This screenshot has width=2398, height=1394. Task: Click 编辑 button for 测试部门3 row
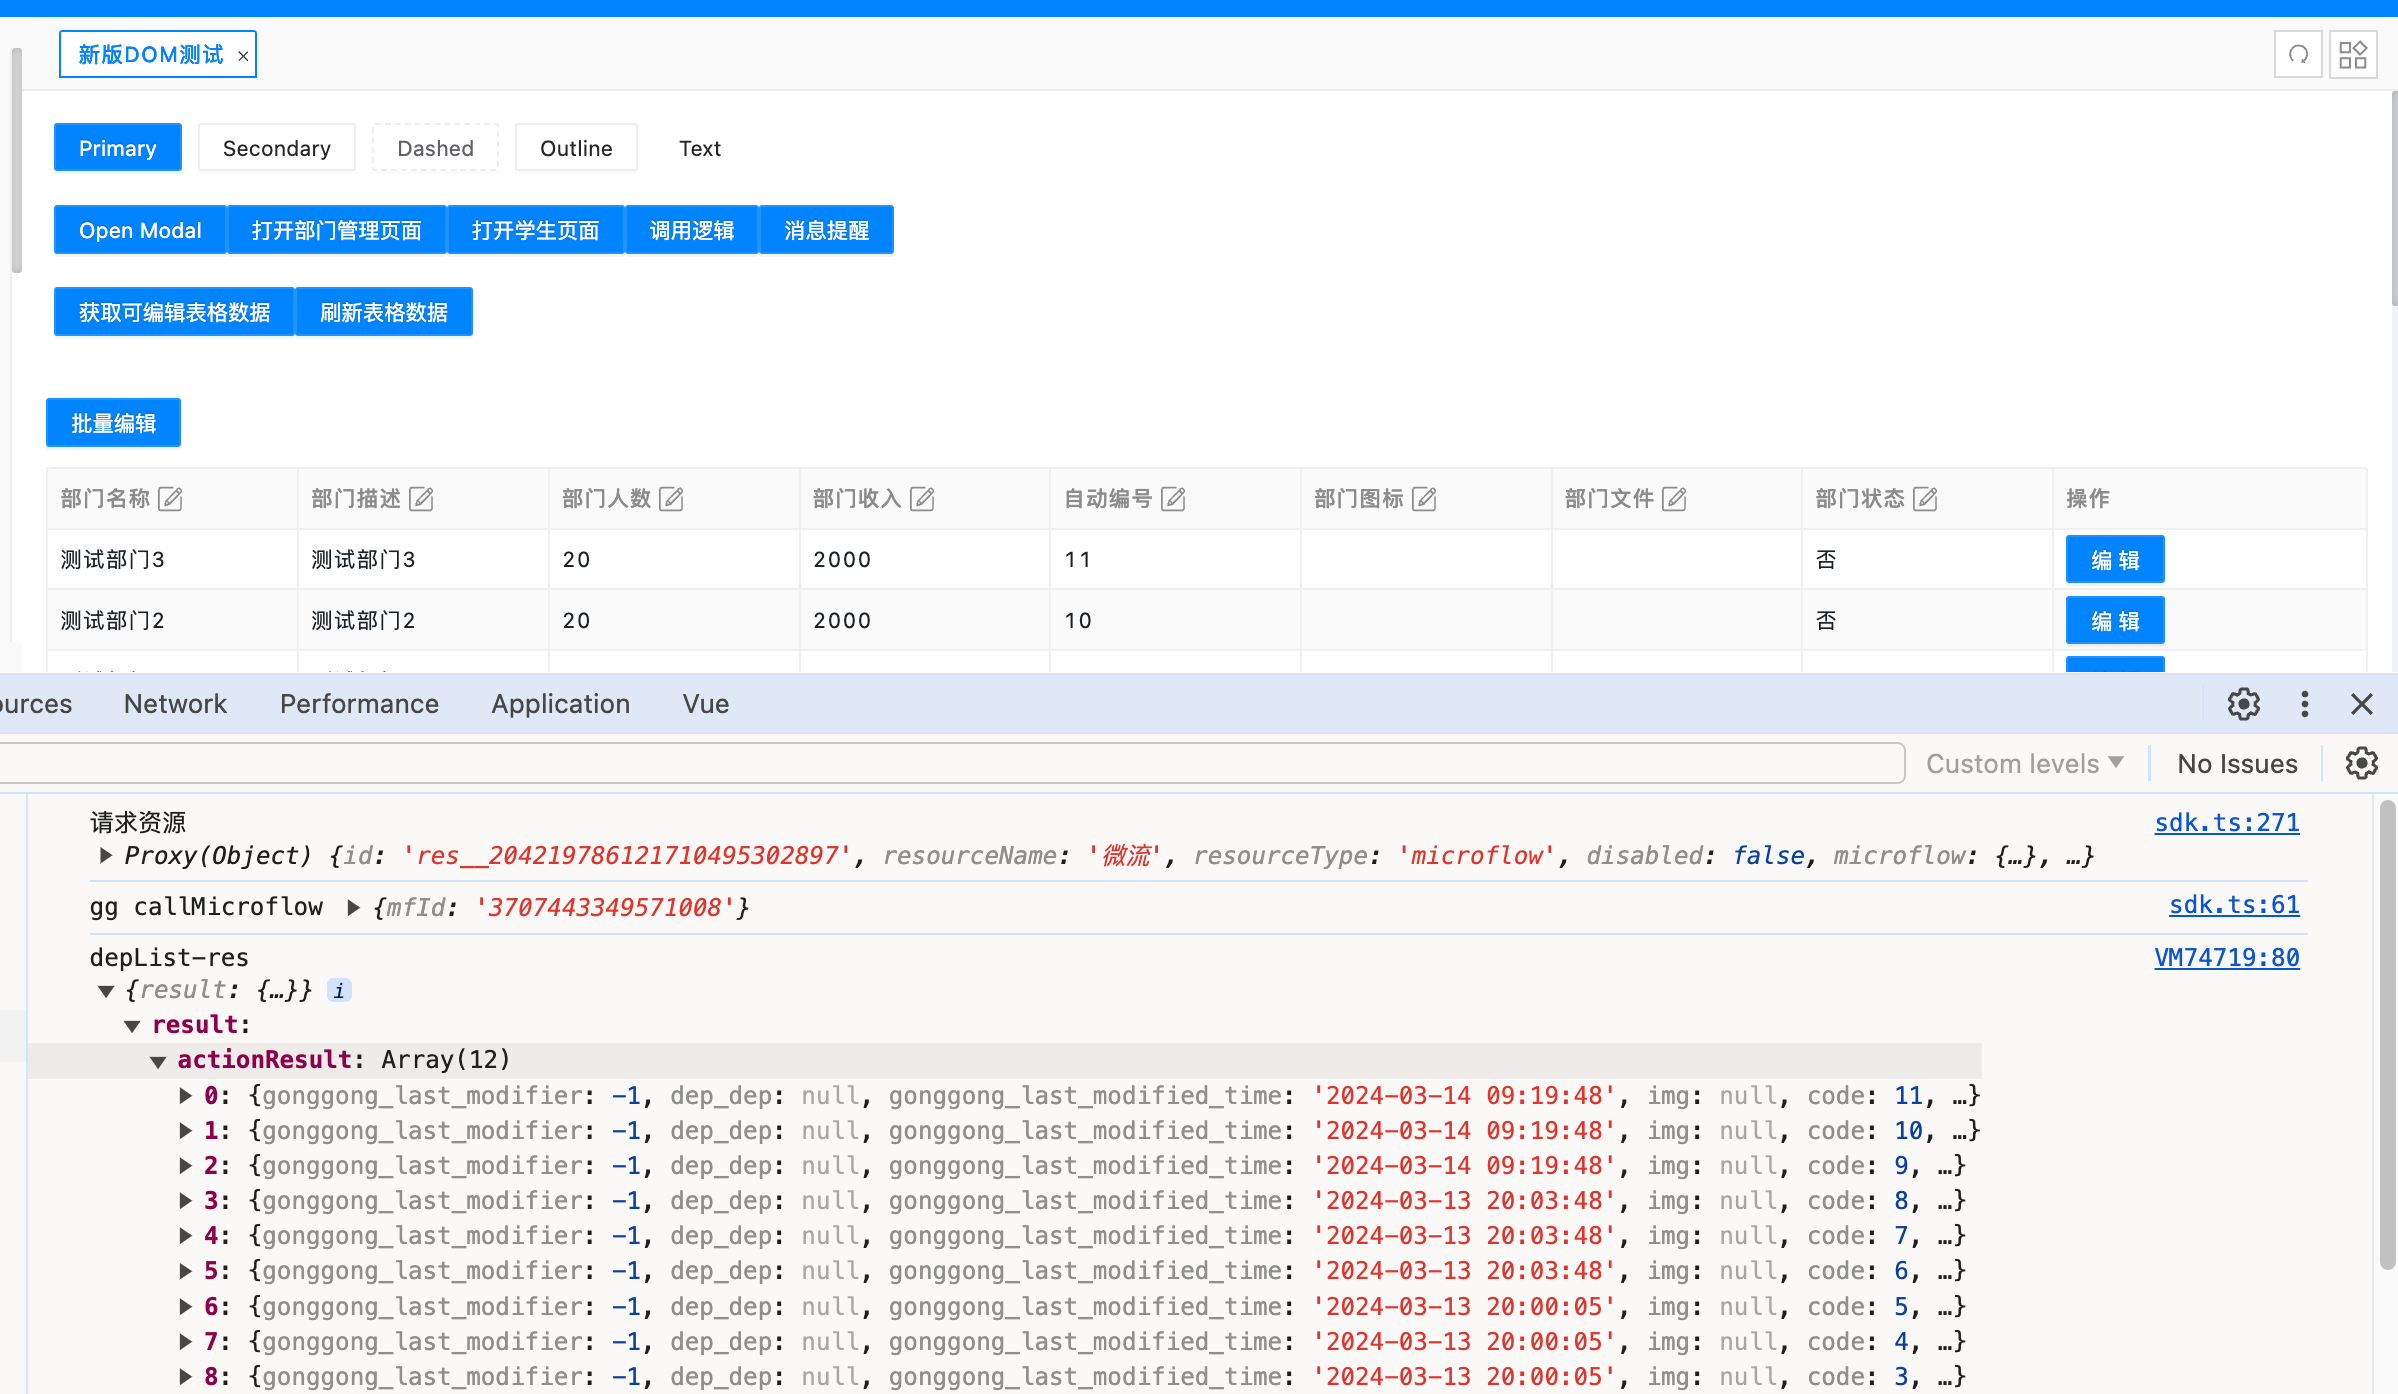[2115, 560]
